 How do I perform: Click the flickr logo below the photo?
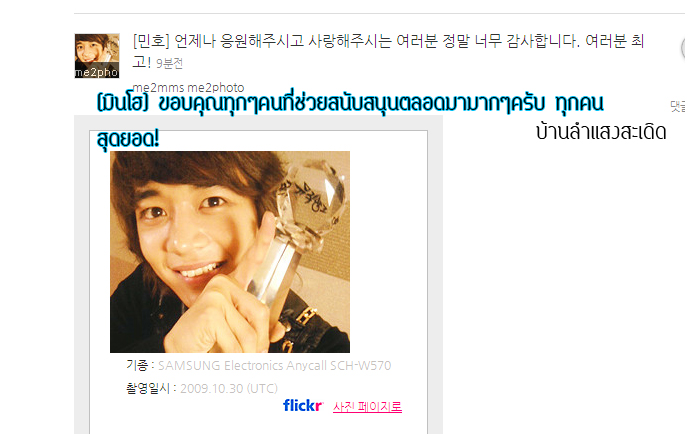pos(303,405)
